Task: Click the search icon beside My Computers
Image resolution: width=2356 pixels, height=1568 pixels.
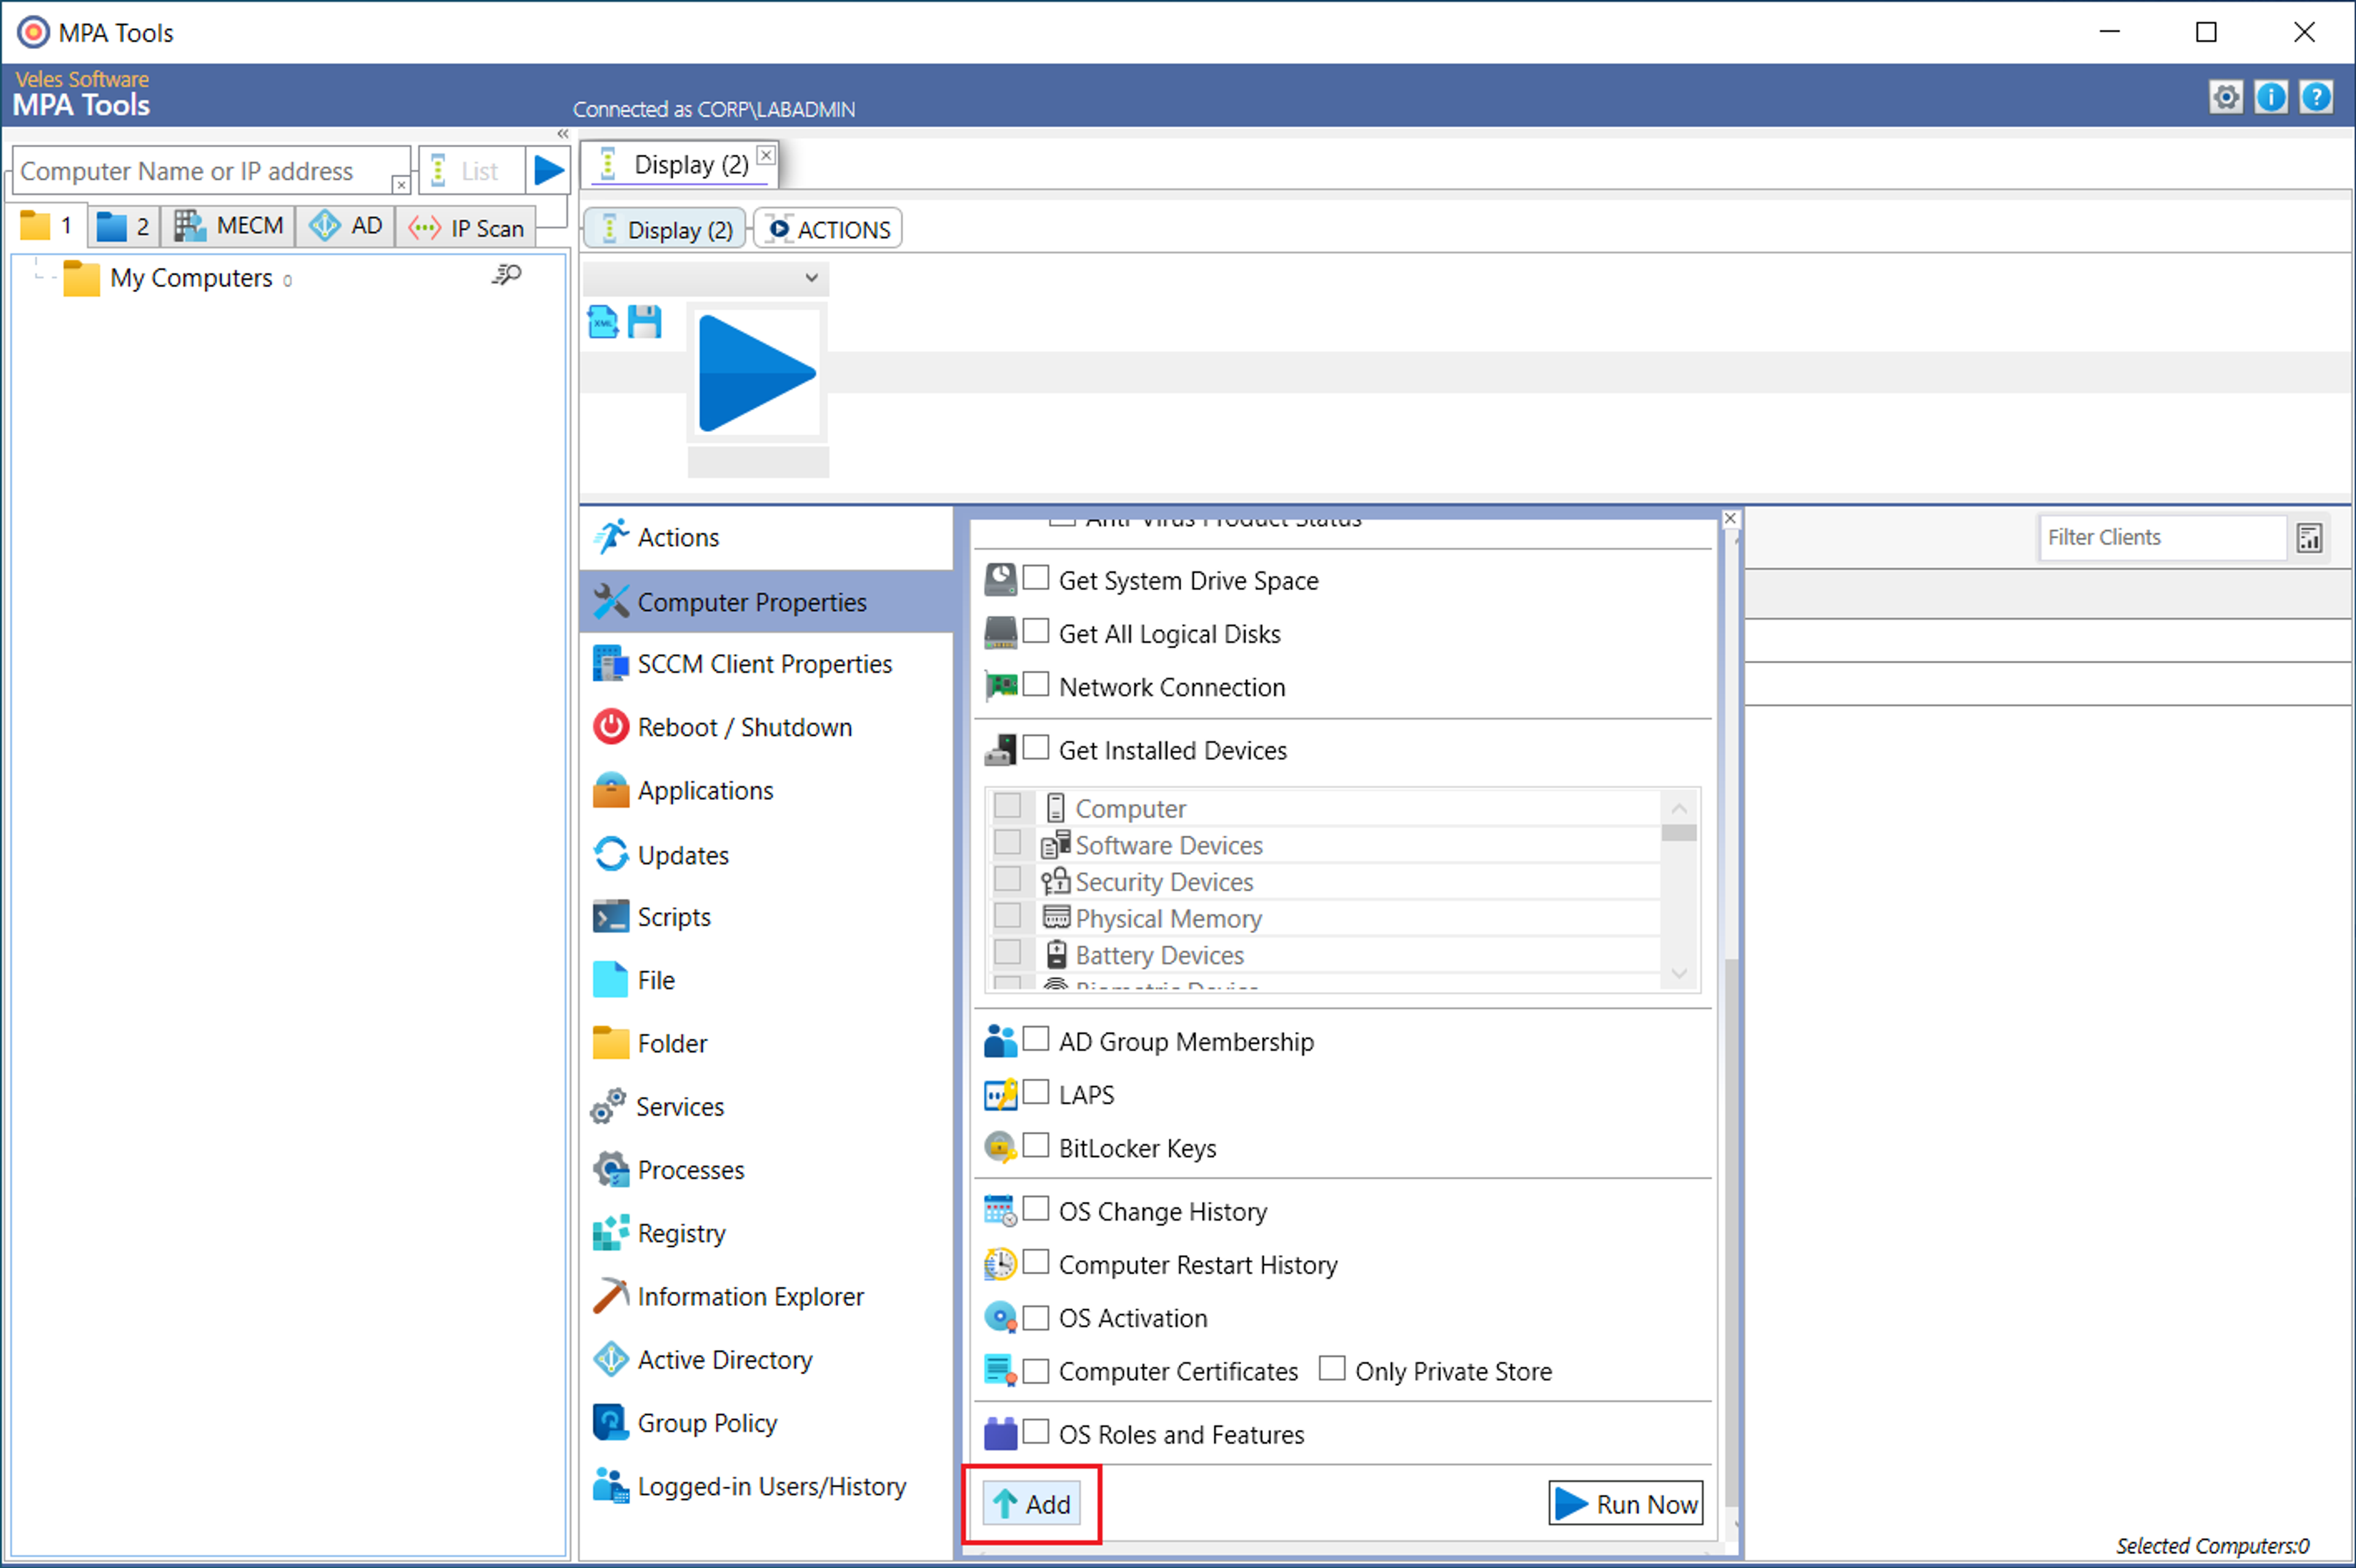Action: click(x=507, y=275)
